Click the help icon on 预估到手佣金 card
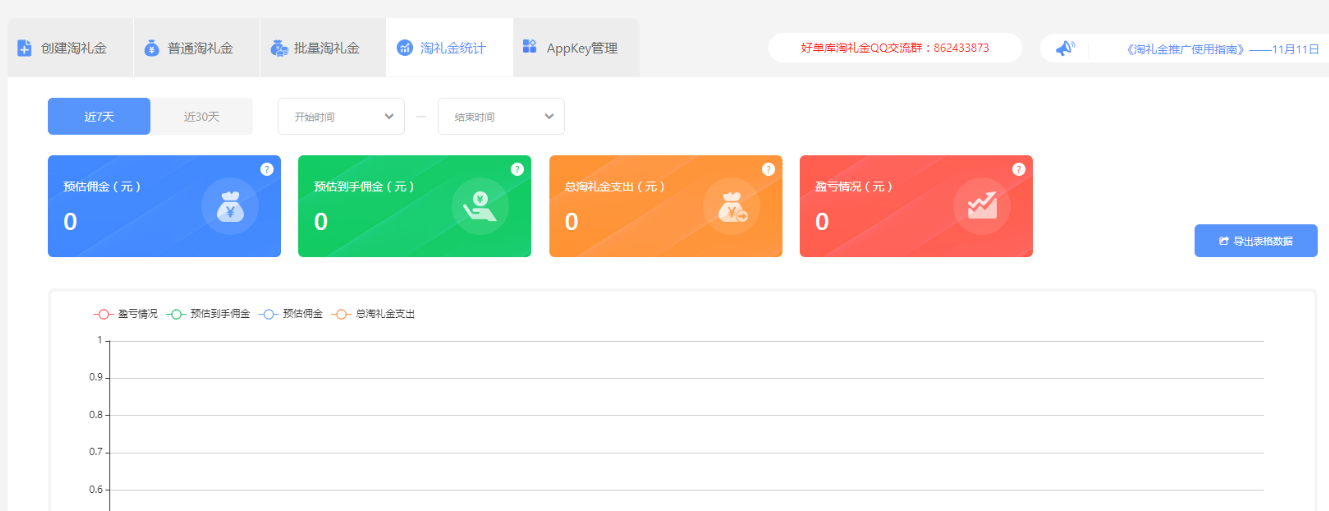The width and height of the screenshot is (1329, 511). (x=517, y=169)
